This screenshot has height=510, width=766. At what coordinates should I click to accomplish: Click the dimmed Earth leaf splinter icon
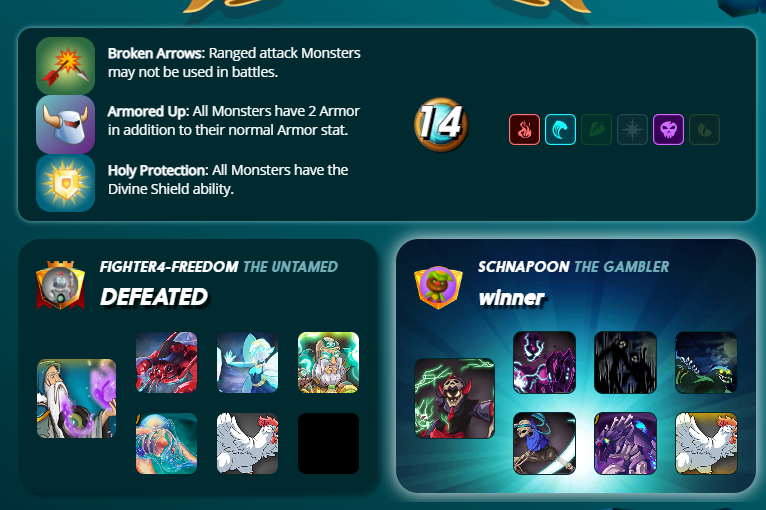click(x=596, y=129)
